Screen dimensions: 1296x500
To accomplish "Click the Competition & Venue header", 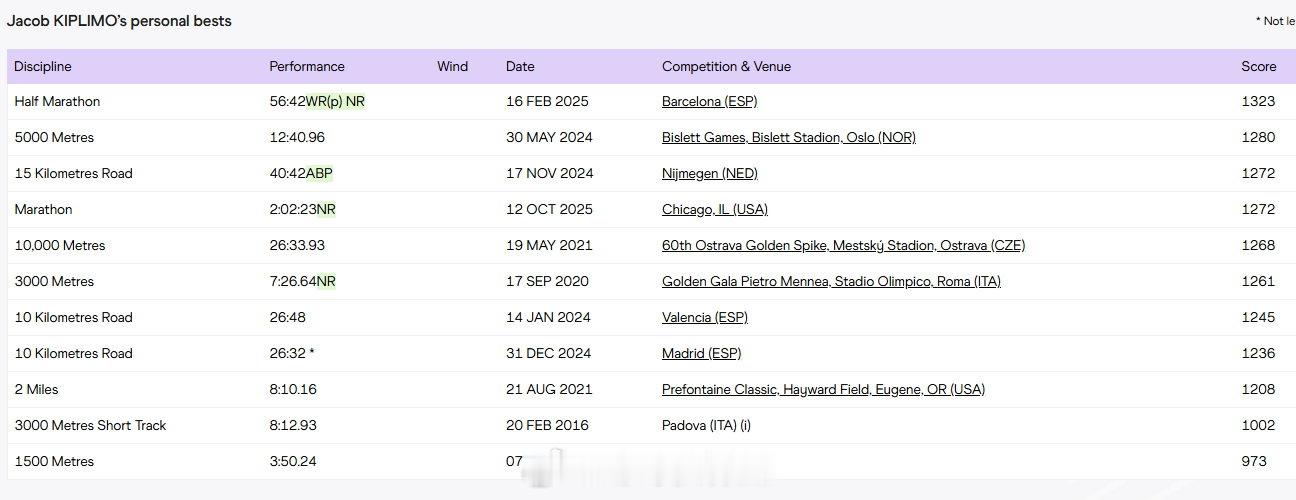I will pyautogui.click(x=726, y=66).
